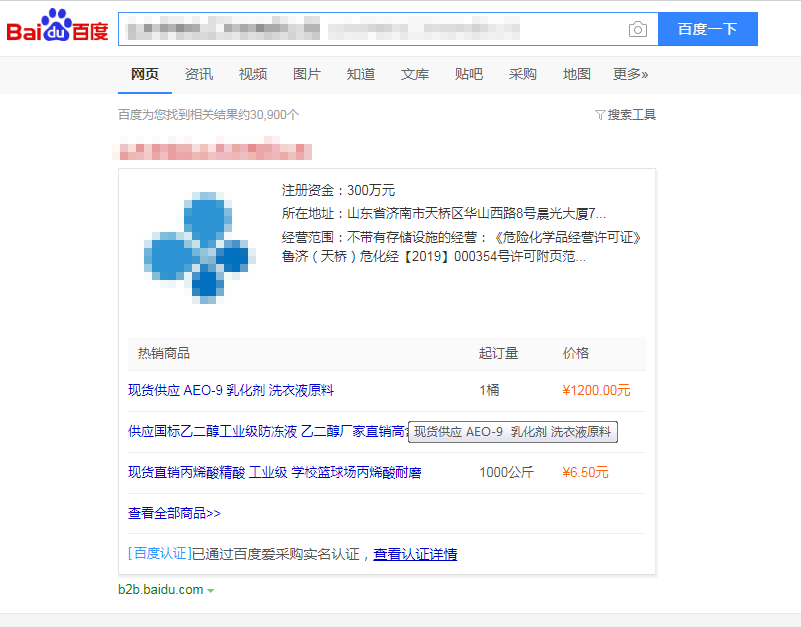
Task: Select the 采购 tab
Action: click(523, 74)
